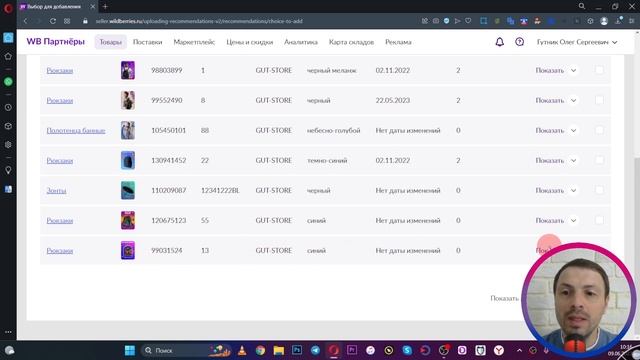The image size is (640, 360).
Task: Expand Показать for item 99552490
Action: pos(556,100)
